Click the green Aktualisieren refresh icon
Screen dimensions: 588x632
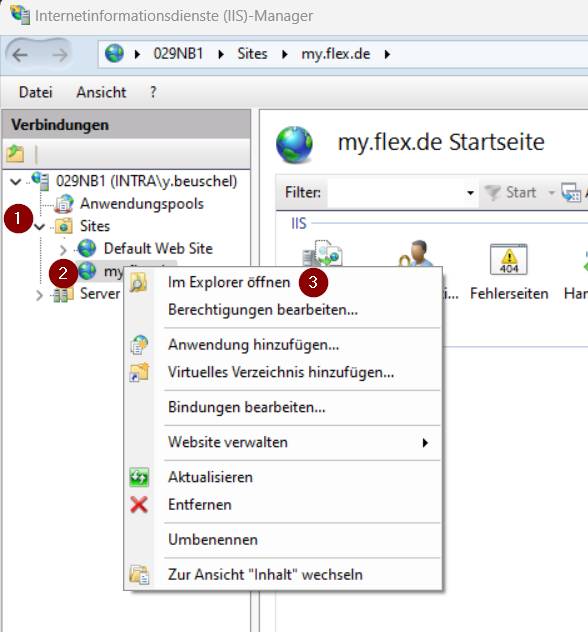(139, 477)
